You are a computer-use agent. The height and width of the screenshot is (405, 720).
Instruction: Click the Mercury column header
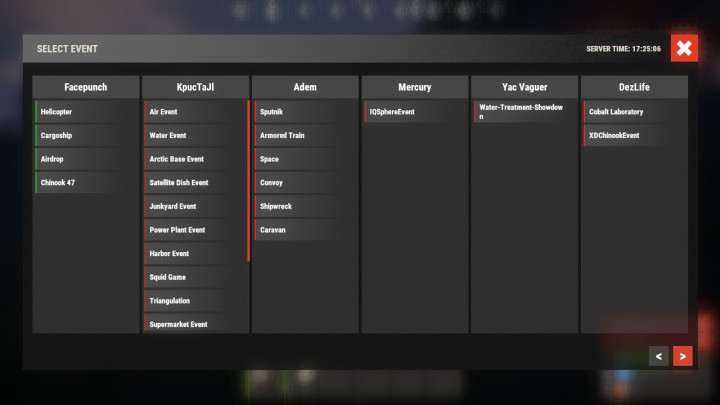tap(415, 87)
